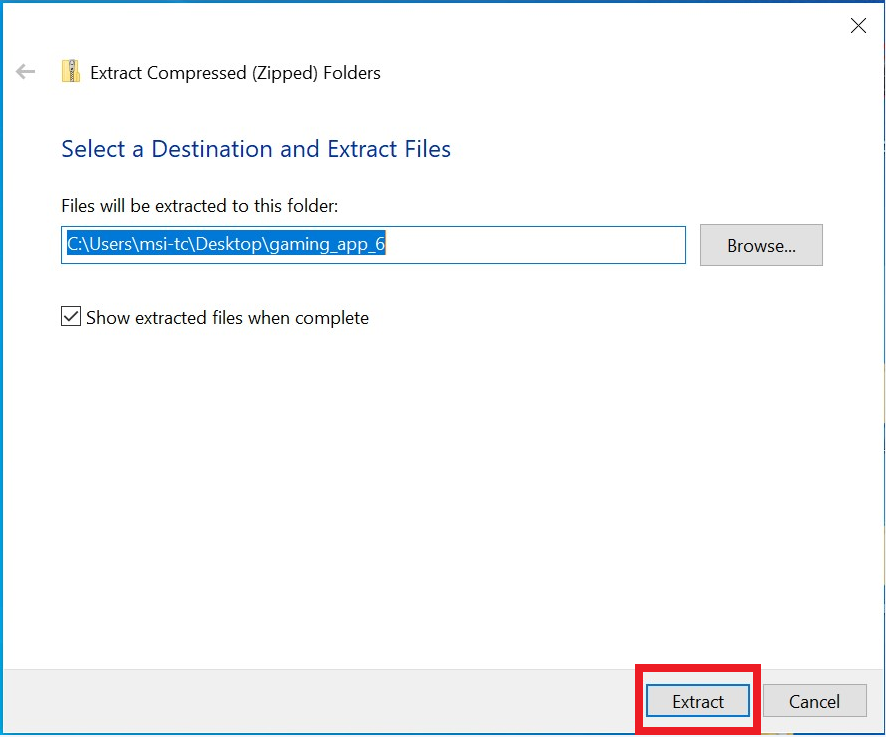This screenshot has height=737, width=886.
Task: Cancel the extraction dialog
Action: (x=814, y=701)
